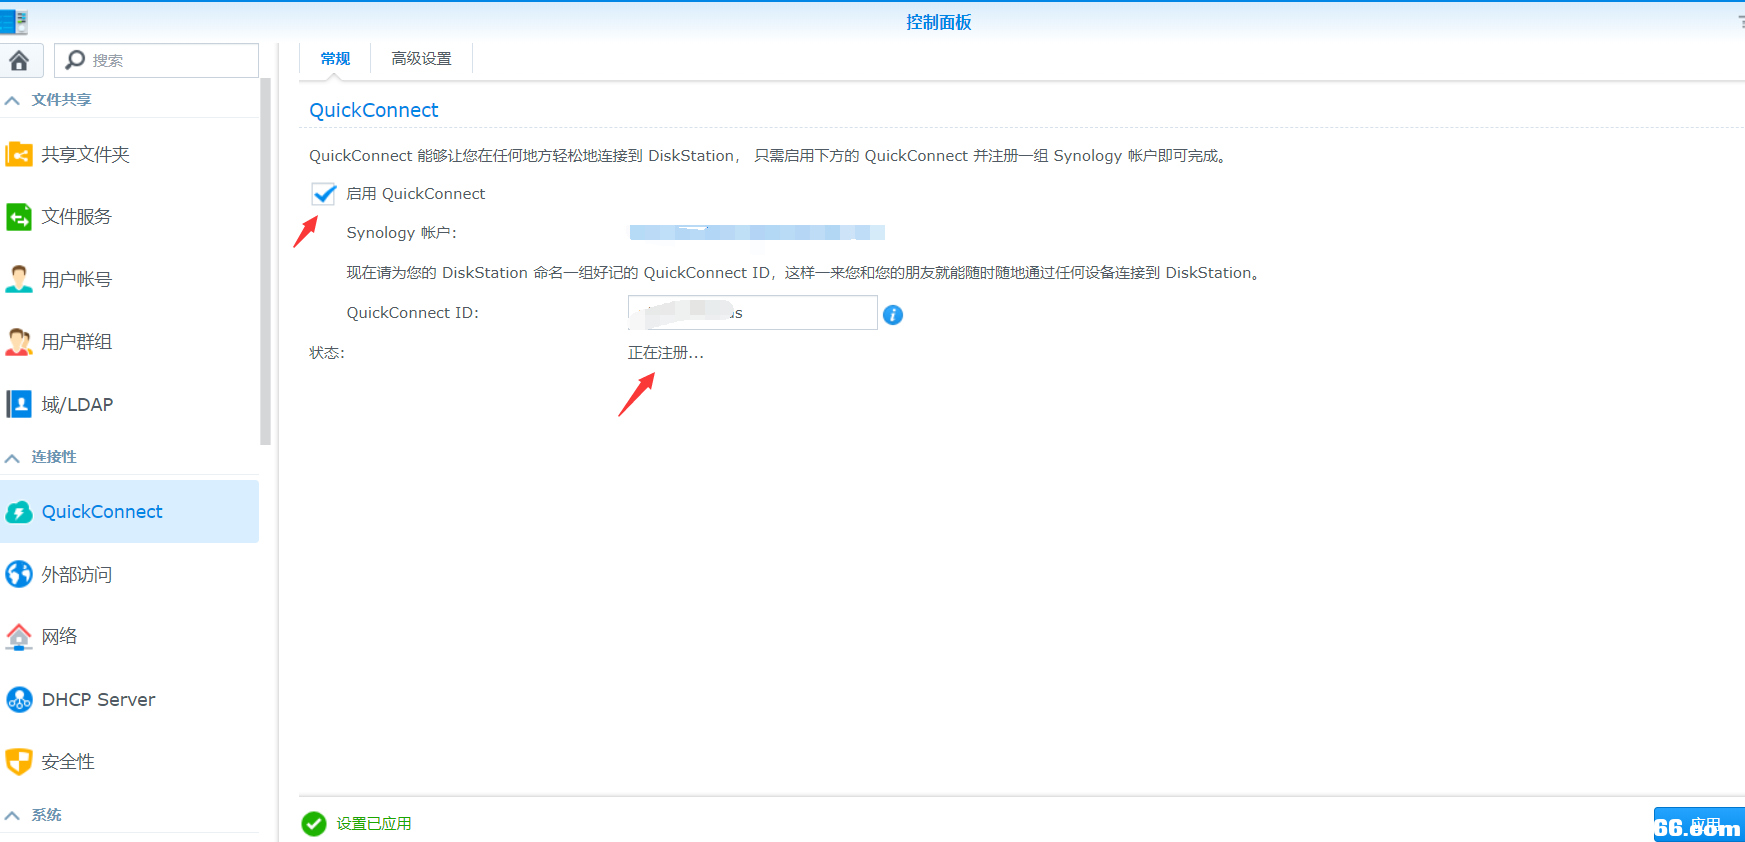
Task: Collapse the 文件共享 section
Action: click(12, 100)
